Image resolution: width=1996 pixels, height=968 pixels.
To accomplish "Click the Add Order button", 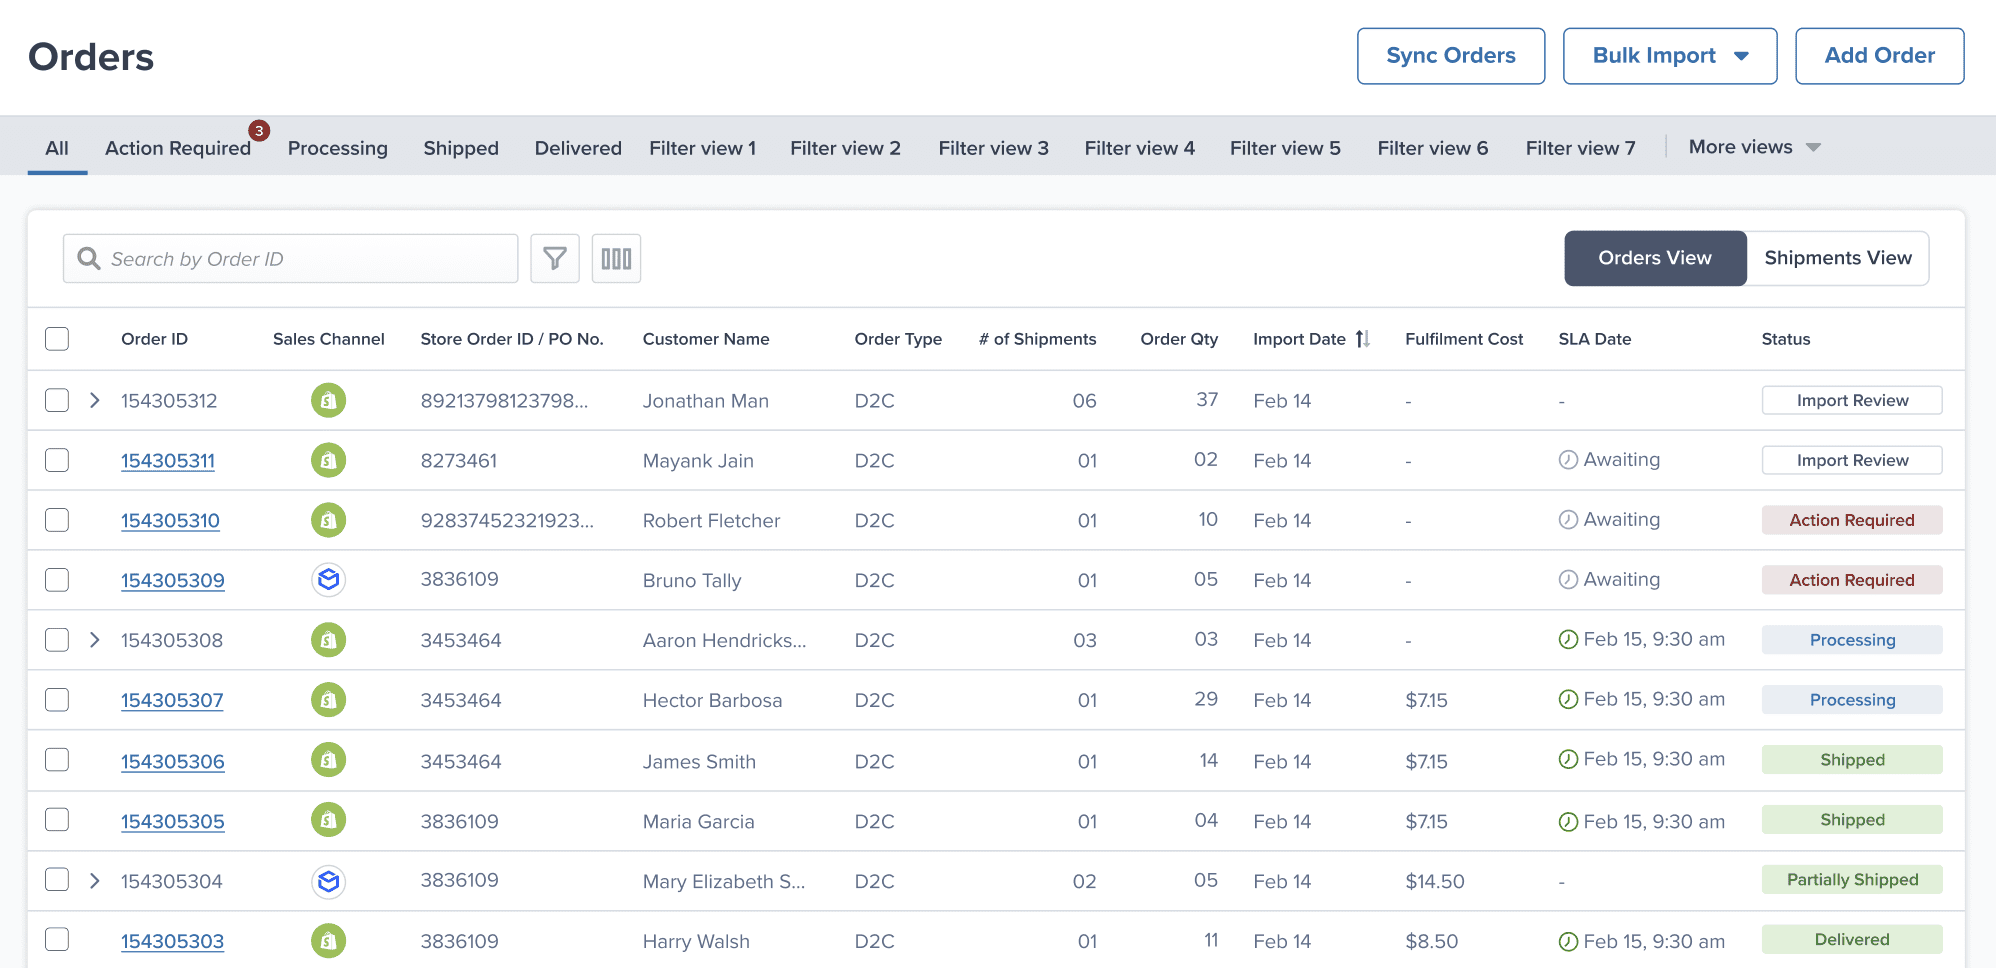I will (x=1879, y=56).
